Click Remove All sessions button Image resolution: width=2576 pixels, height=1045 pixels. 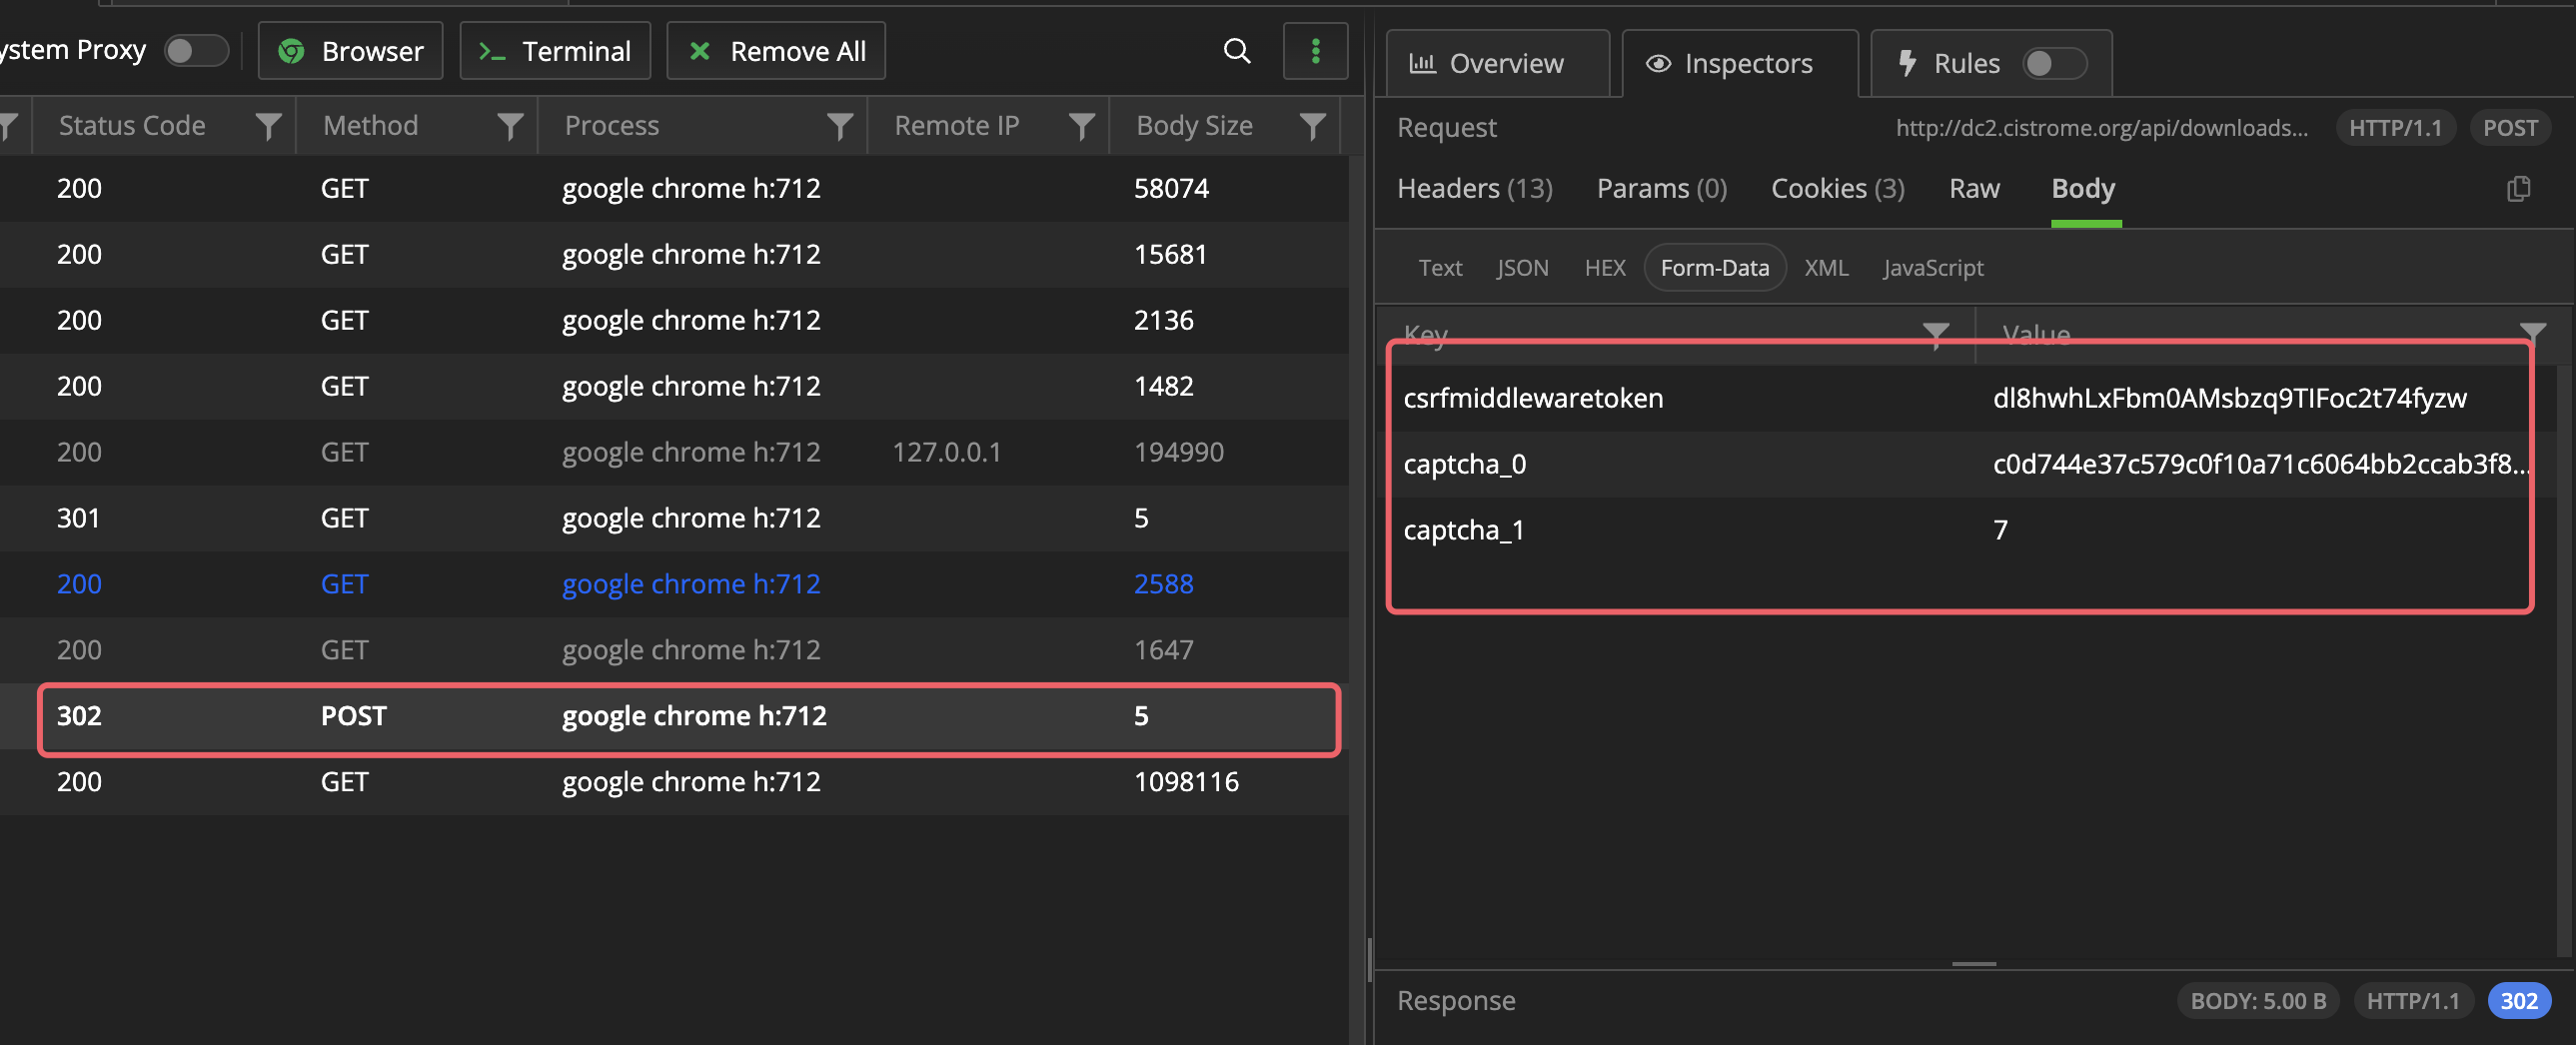(776, 51)
